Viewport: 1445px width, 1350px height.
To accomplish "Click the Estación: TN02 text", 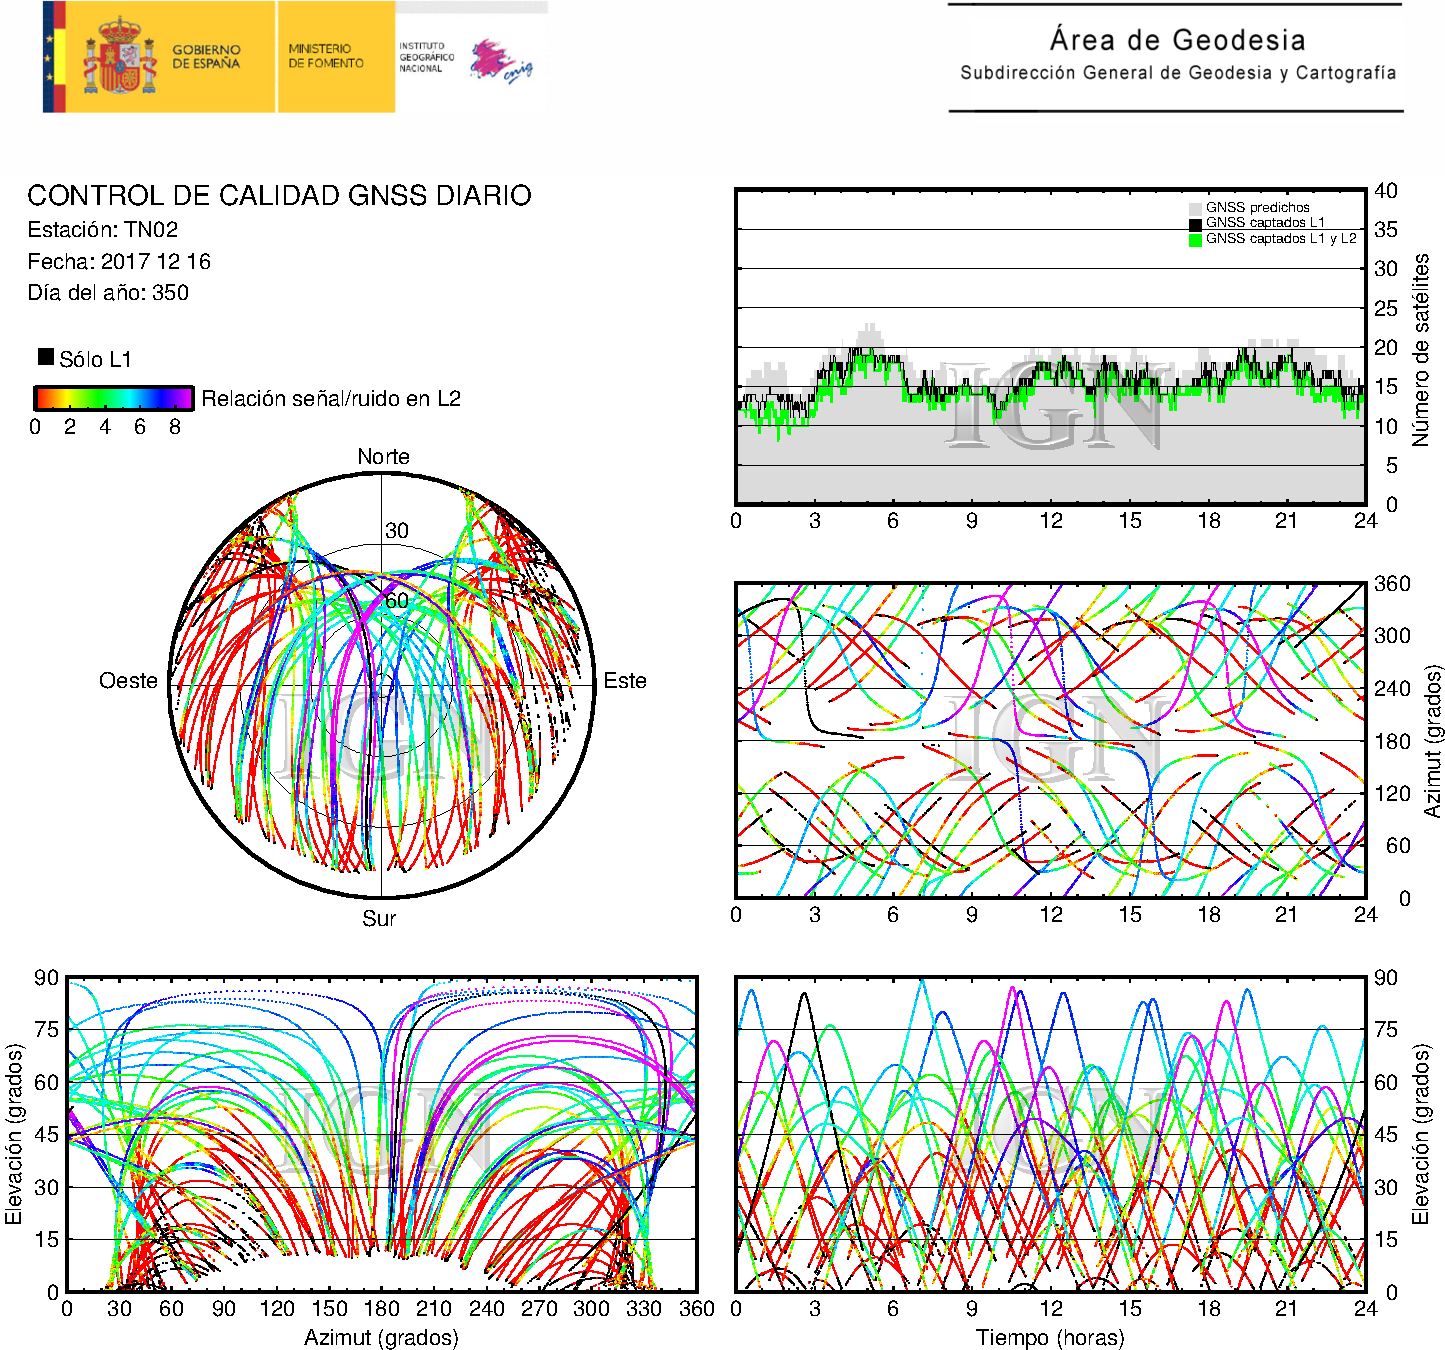I will pos(103,230).
